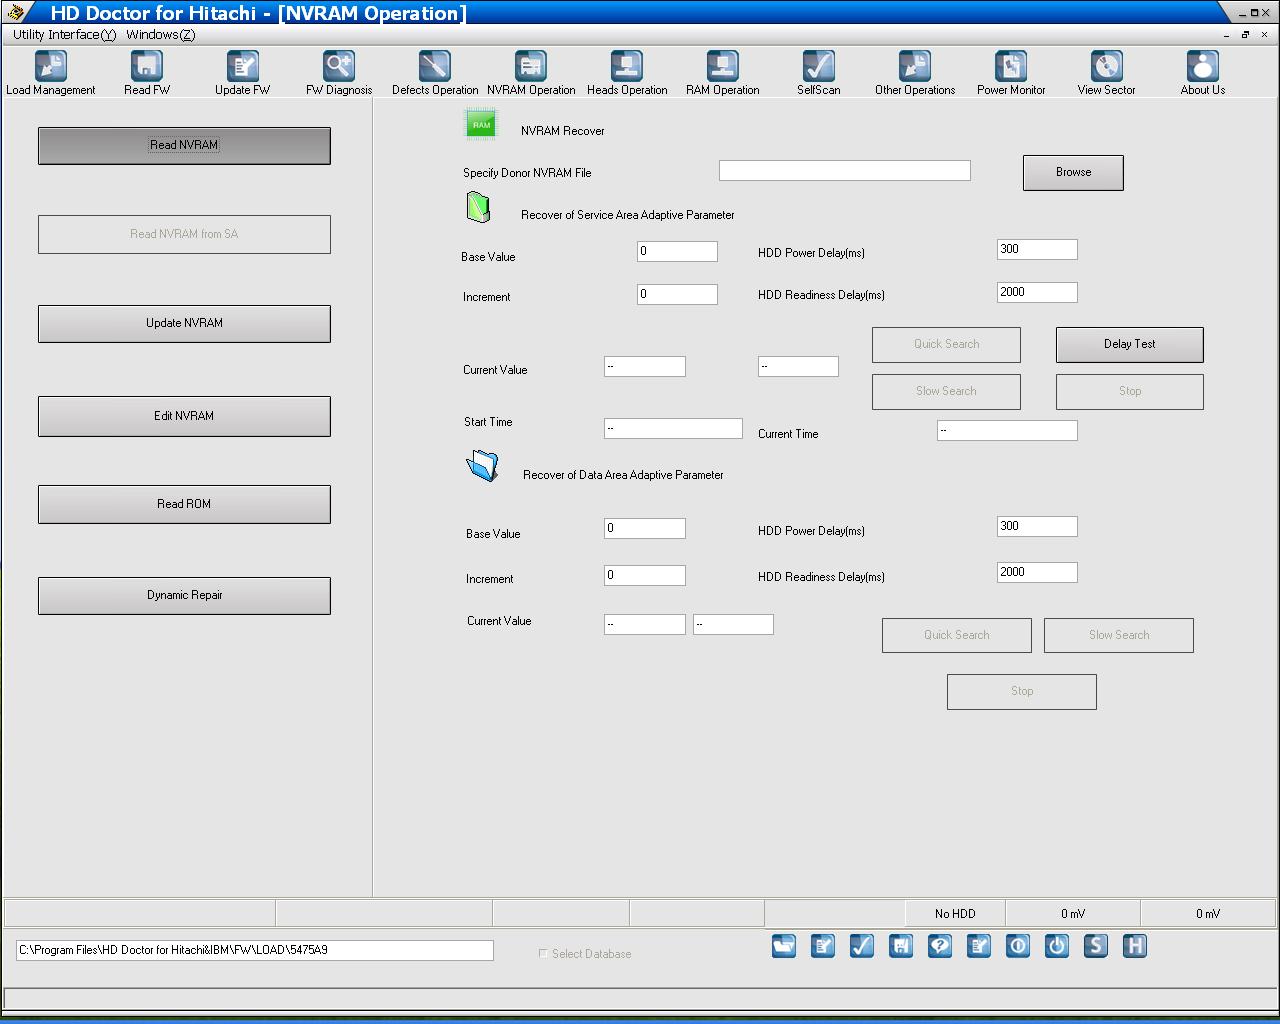Click the Data Area Increment field
Screen dimensions: 1280x1024
click(645, 575)
